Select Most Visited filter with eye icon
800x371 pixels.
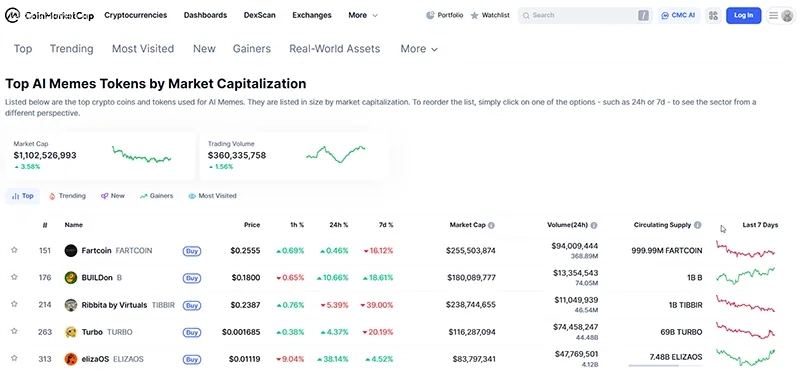(212, 196)
